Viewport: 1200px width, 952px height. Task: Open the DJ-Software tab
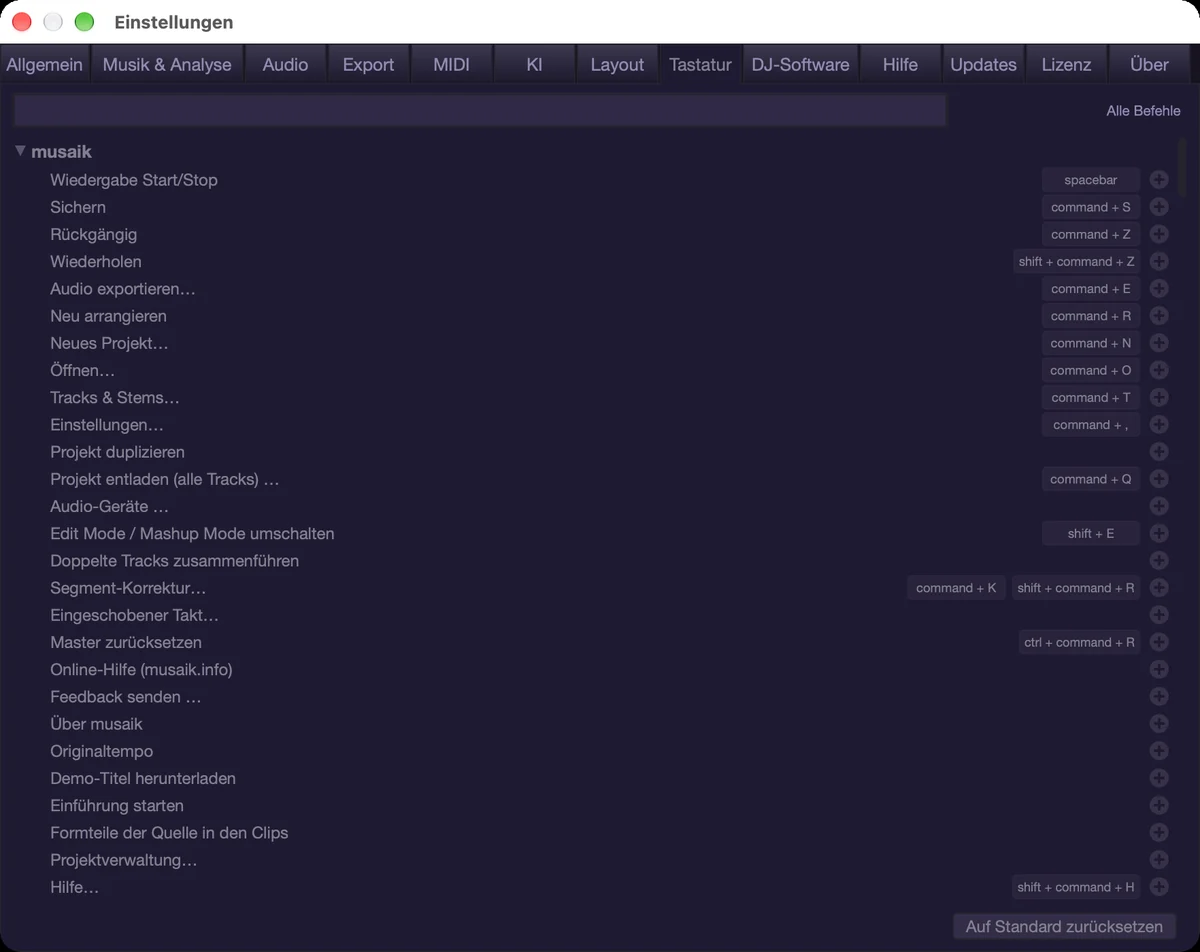(x=800, y=64)
